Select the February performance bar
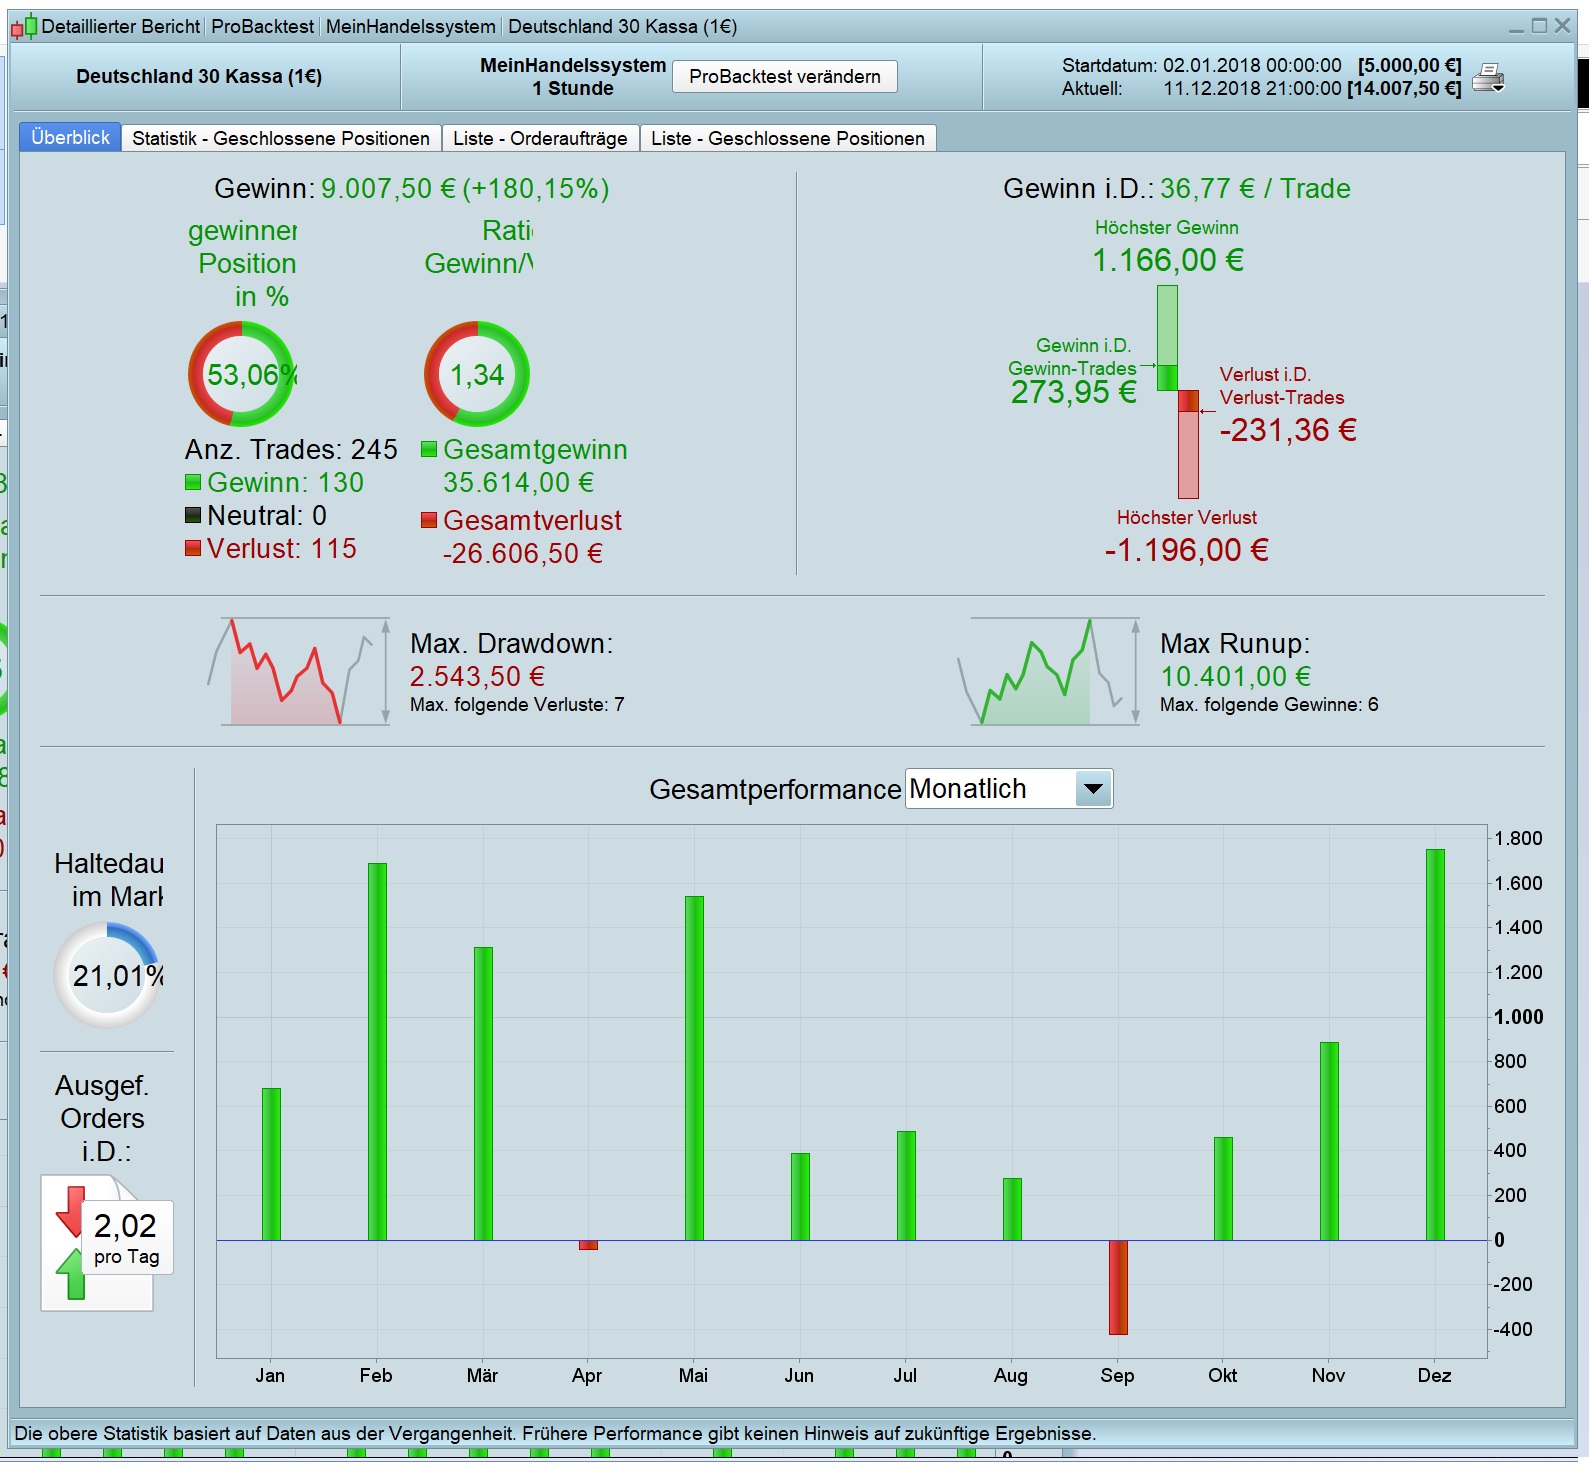 pos(377,1051)
